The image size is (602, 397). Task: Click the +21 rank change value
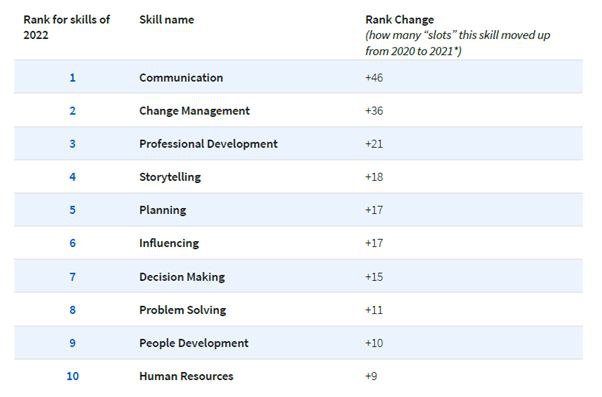pyautogui.click(x=374, y=144)
